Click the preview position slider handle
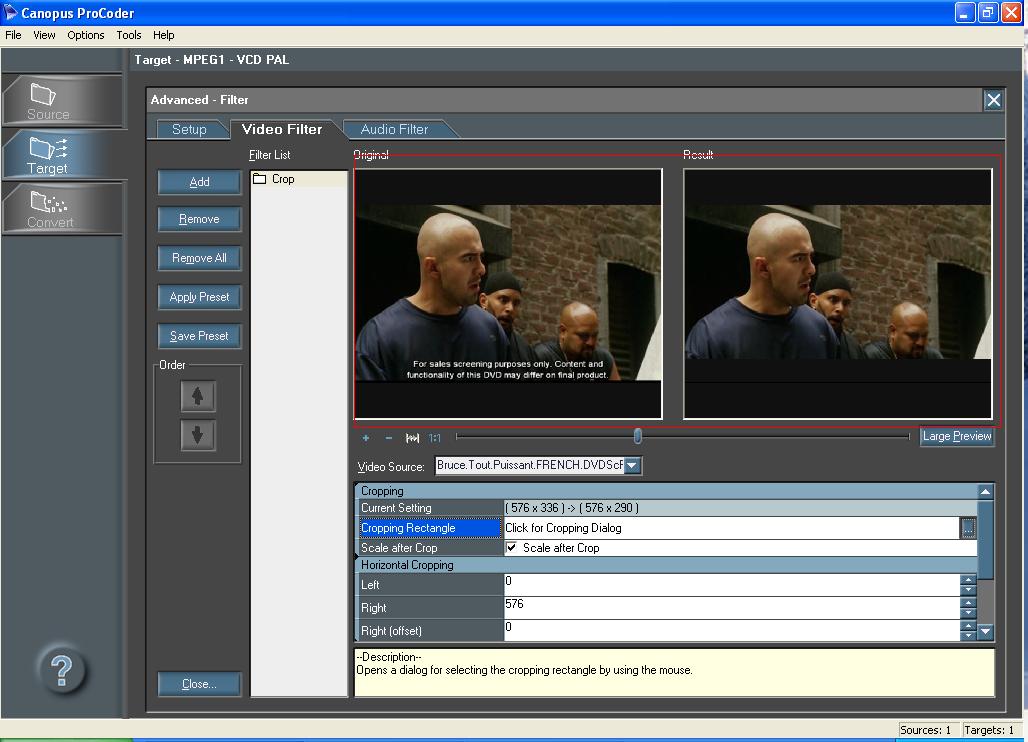 637,436
